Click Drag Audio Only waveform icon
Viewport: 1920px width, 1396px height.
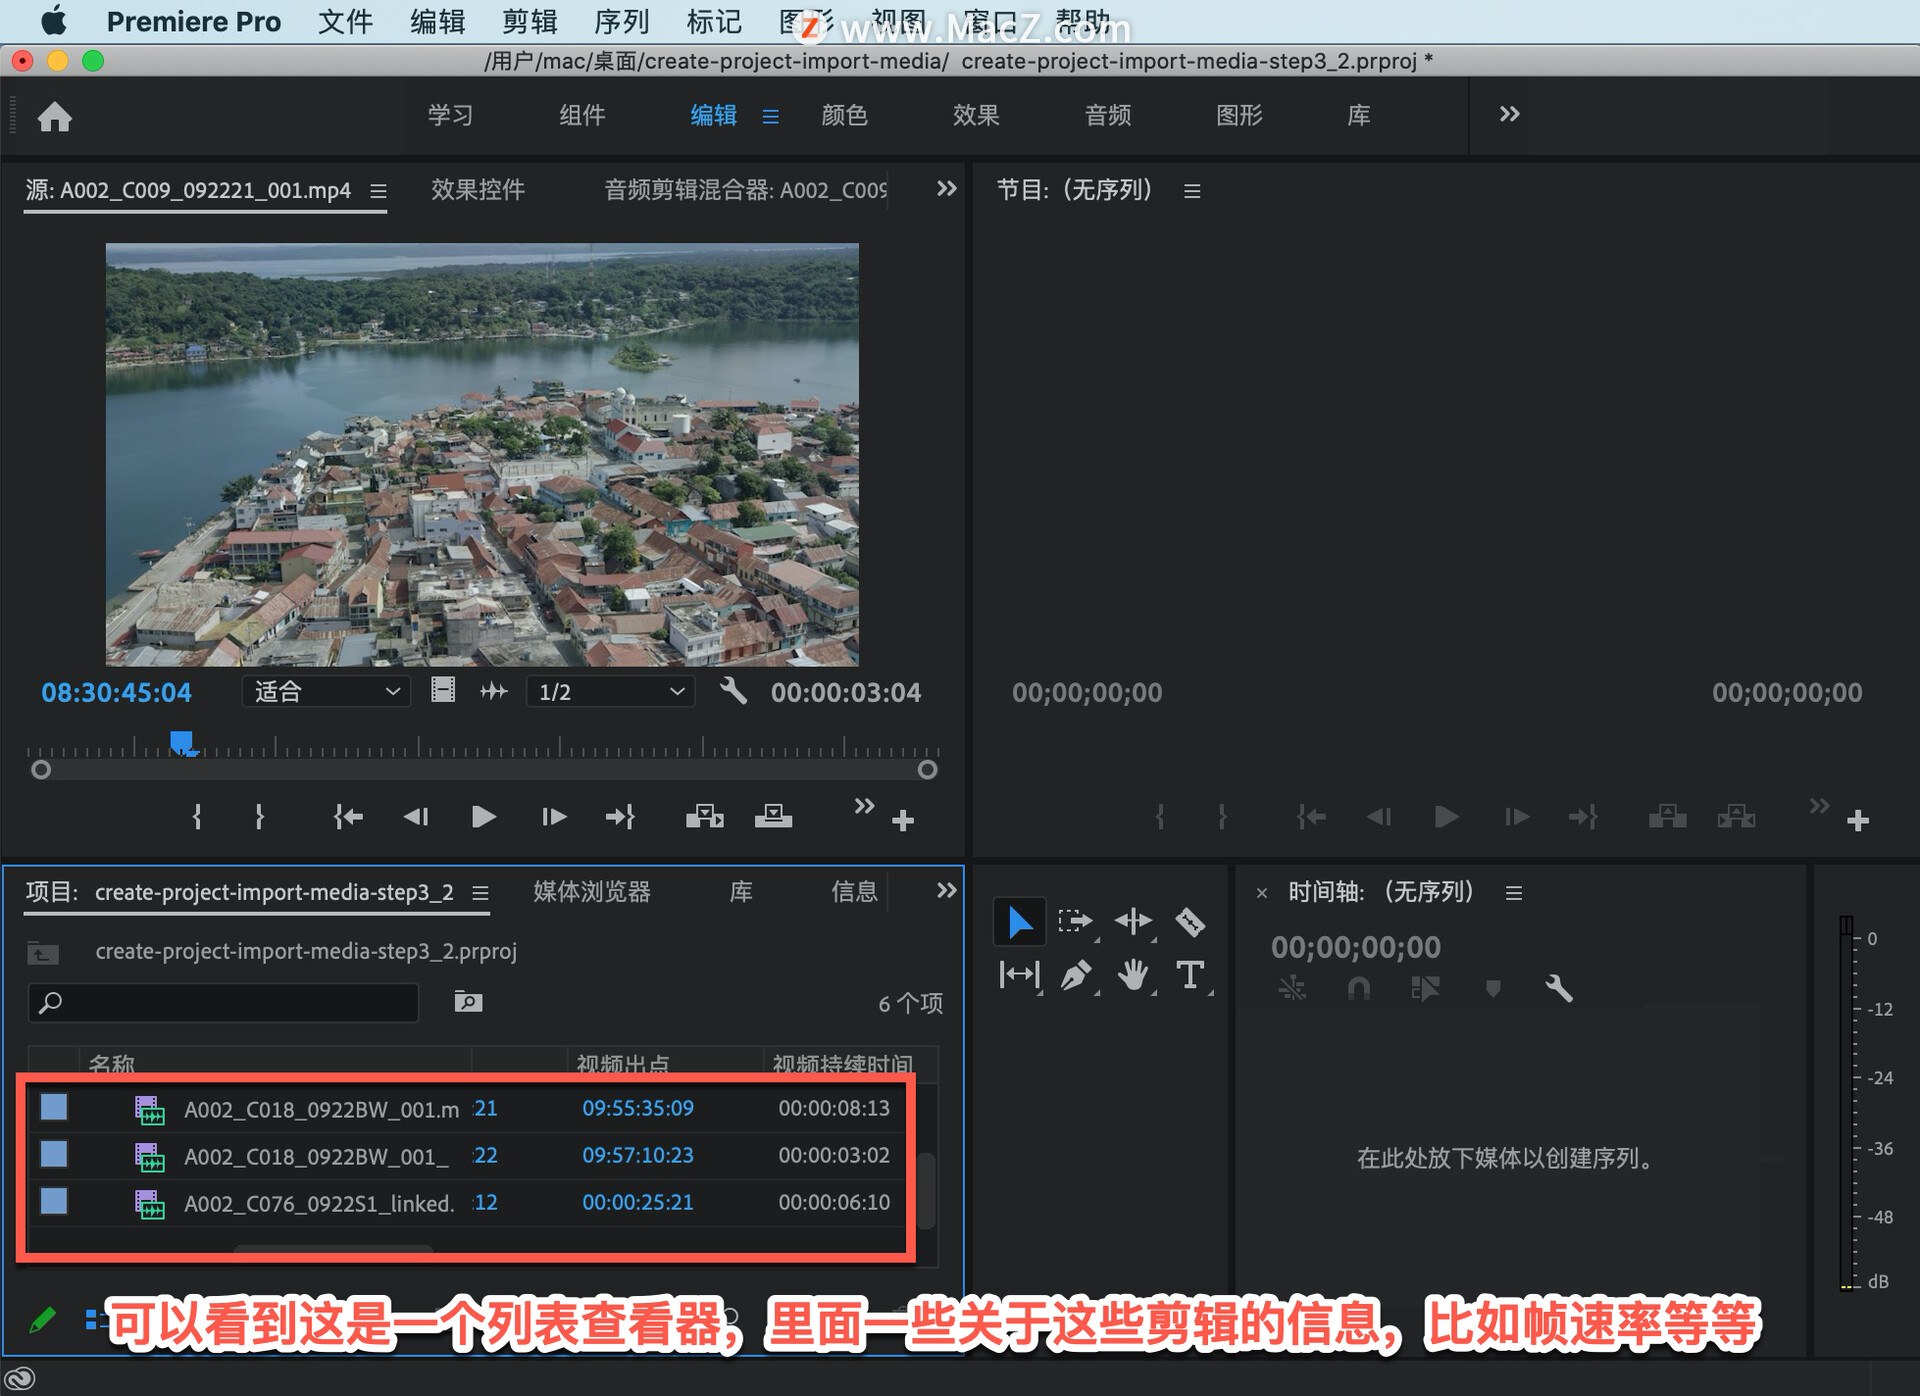[494, 691]
